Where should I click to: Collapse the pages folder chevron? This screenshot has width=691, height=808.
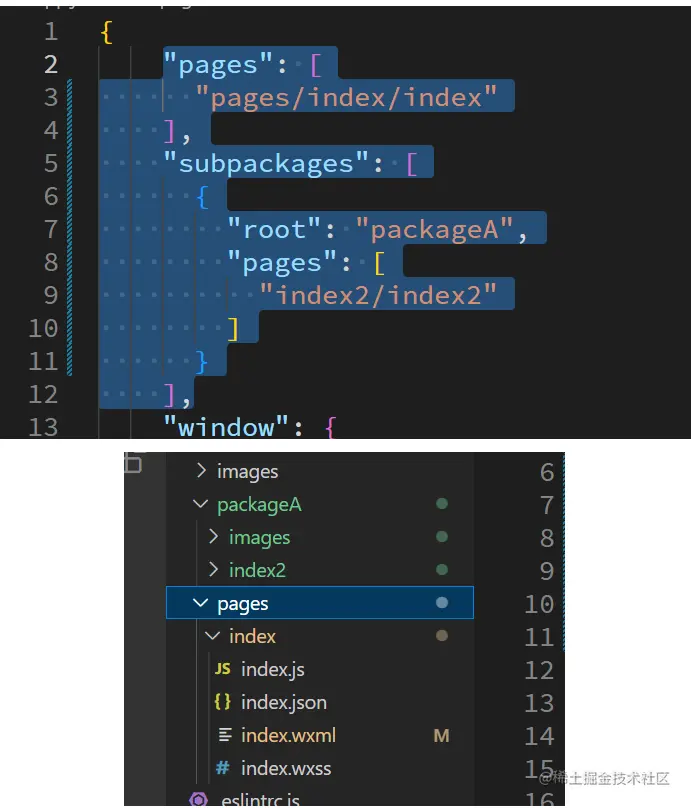pyautogui.click(x=200, y=602)
